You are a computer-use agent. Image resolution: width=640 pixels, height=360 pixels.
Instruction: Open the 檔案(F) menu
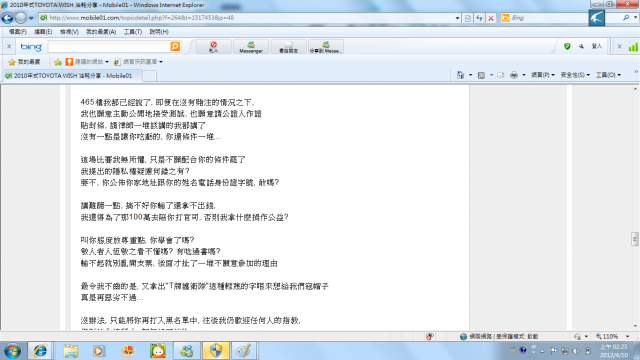click(x=18, y=32)
